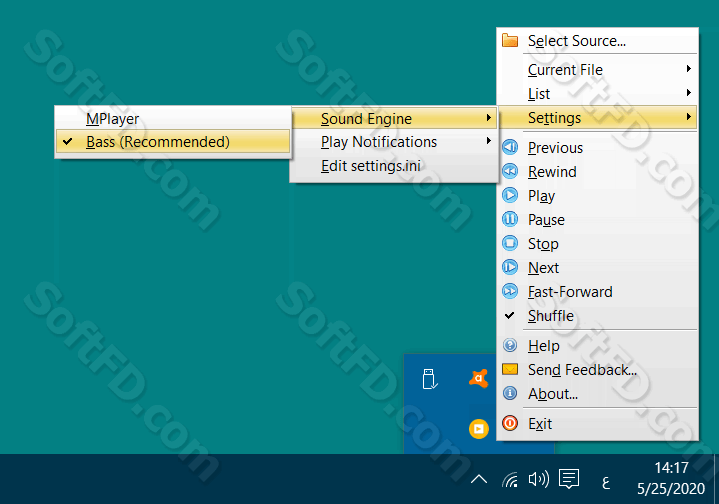This screenshot has height=504, width=719.
Task: Click the Stop square icon
Action: pos(510,243)
